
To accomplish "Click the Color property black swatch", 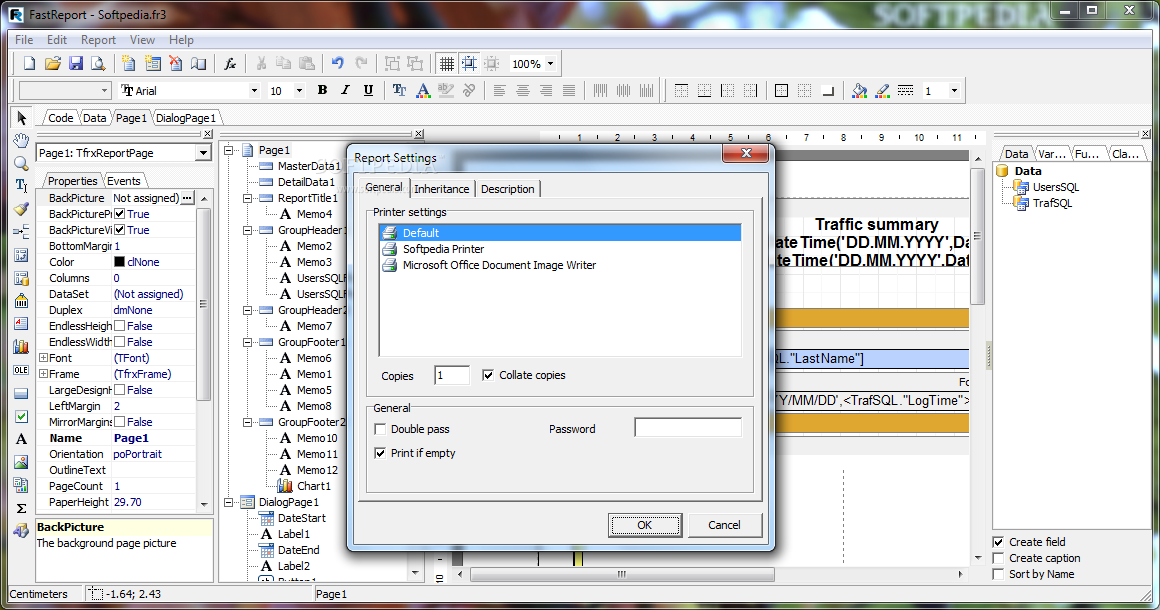I will 119,262.
